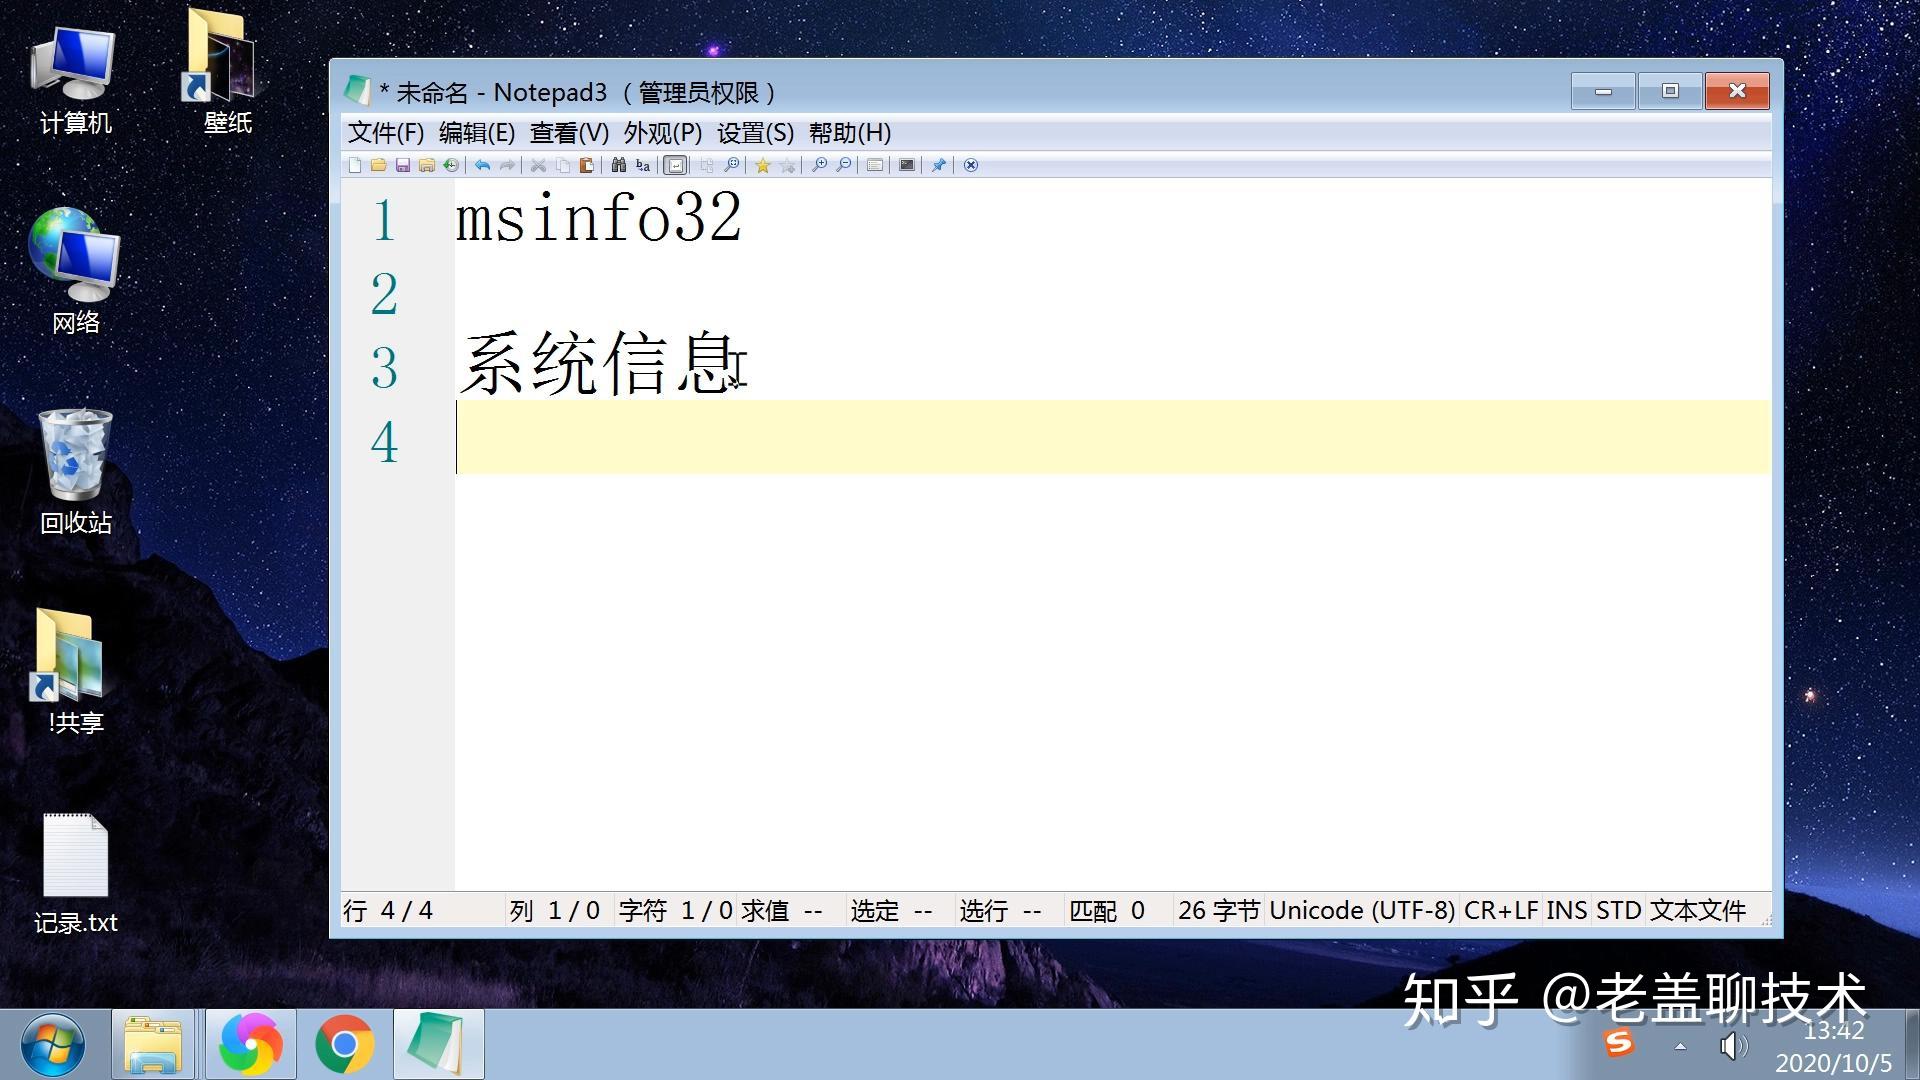Toggle insert mode via INS in status bar
The image size is (1920, 1080).
click(x=1565, y=910)
